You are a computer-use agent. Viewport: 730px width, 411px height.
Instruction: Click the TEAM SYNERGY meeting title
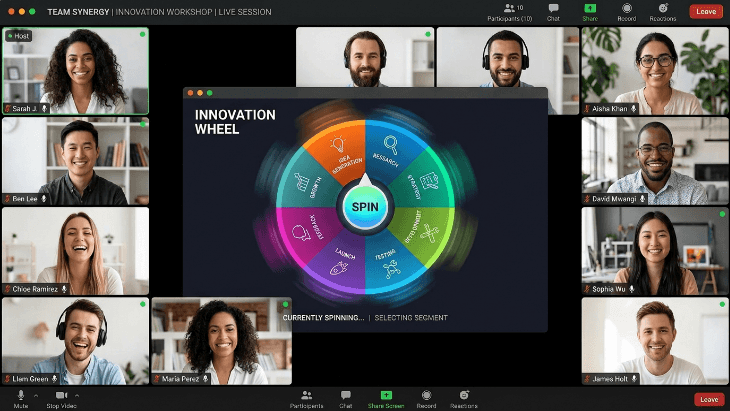point(78,12)
